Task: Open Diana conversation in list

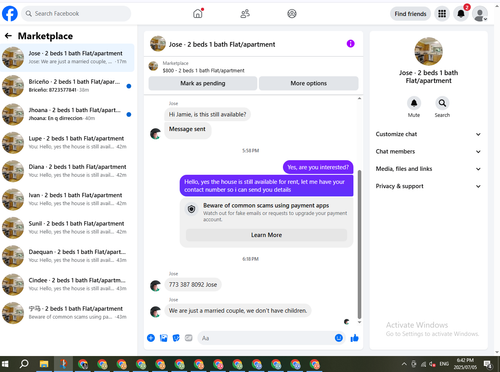Action: [x=67, y=171]
